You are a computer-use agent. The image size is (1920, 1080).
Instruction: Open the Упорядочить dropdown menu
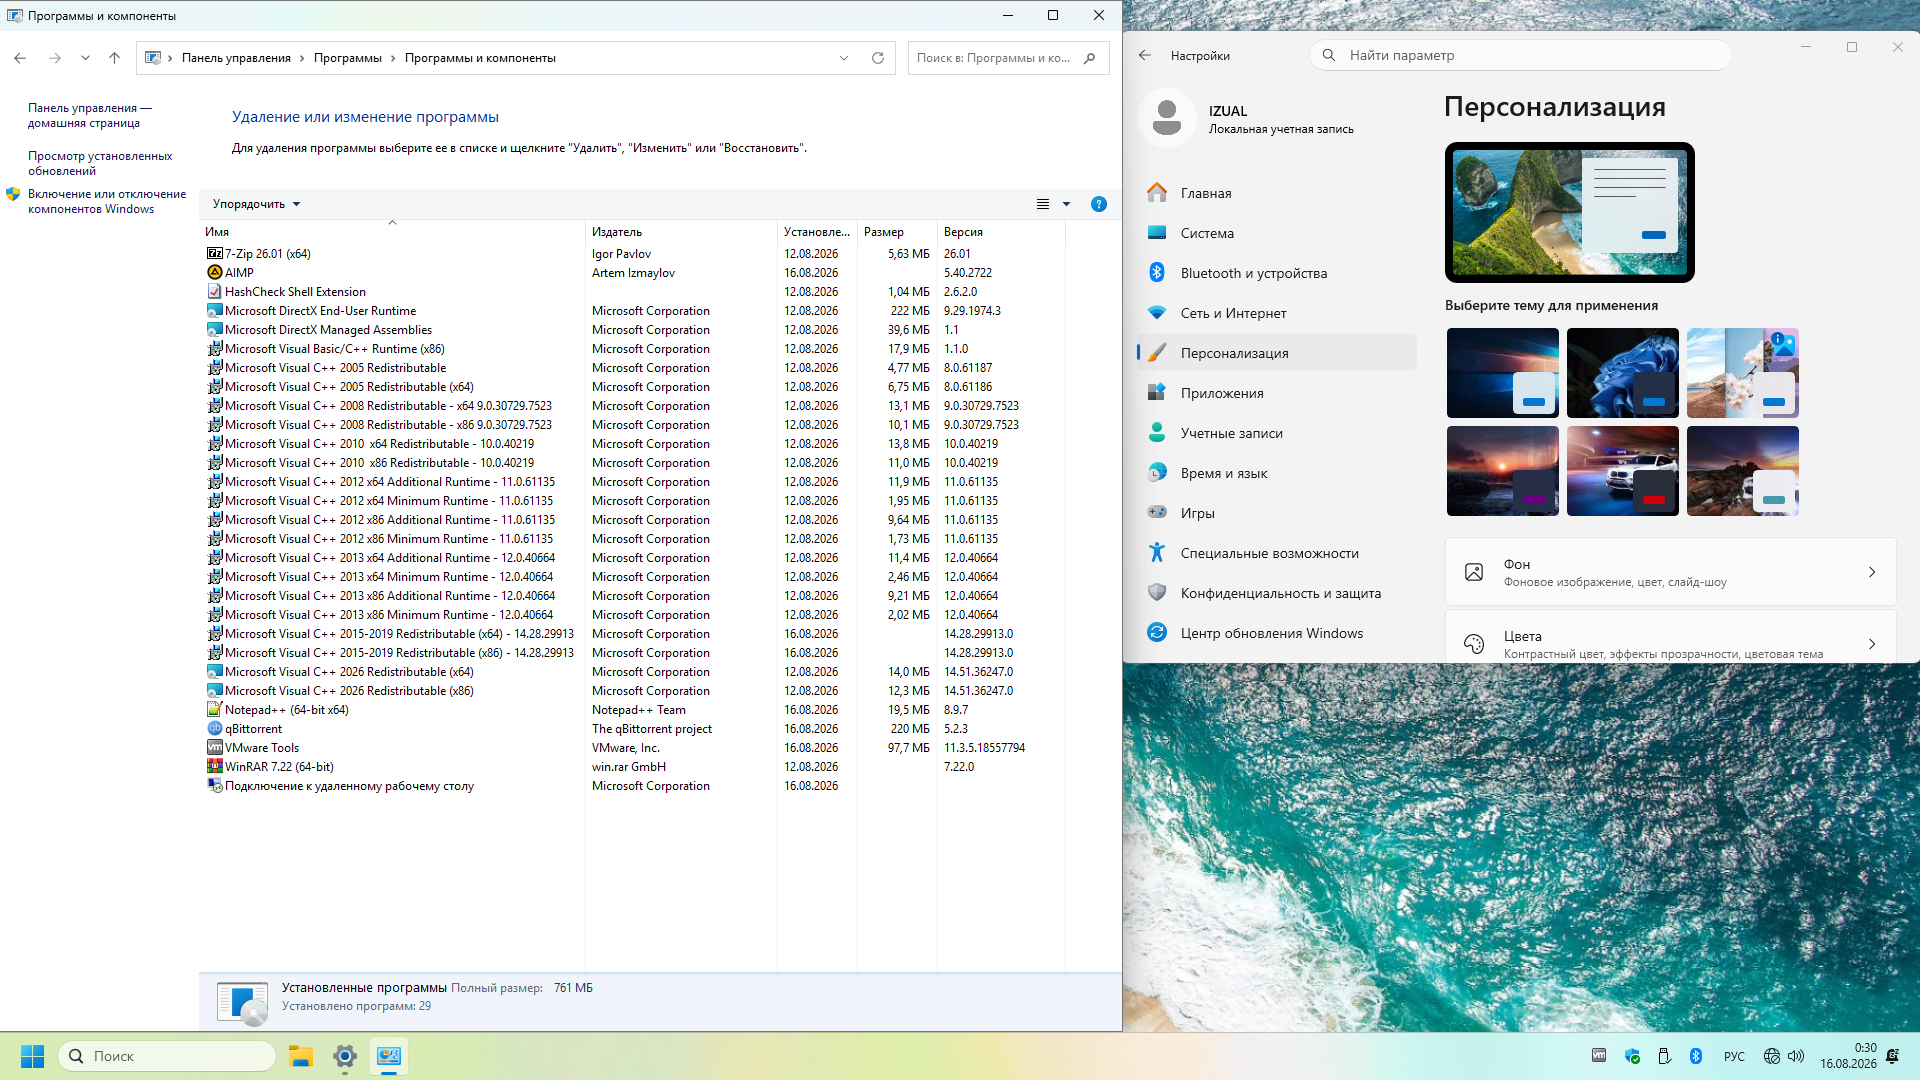256,204
